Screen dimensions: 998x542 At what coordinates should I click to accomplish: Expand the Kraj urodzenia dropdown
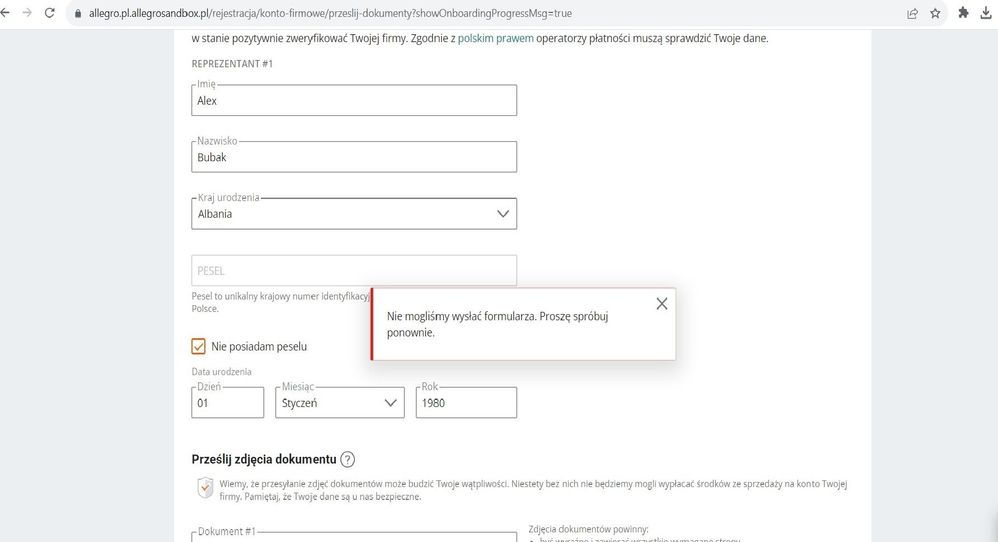(x=354, y=214)
